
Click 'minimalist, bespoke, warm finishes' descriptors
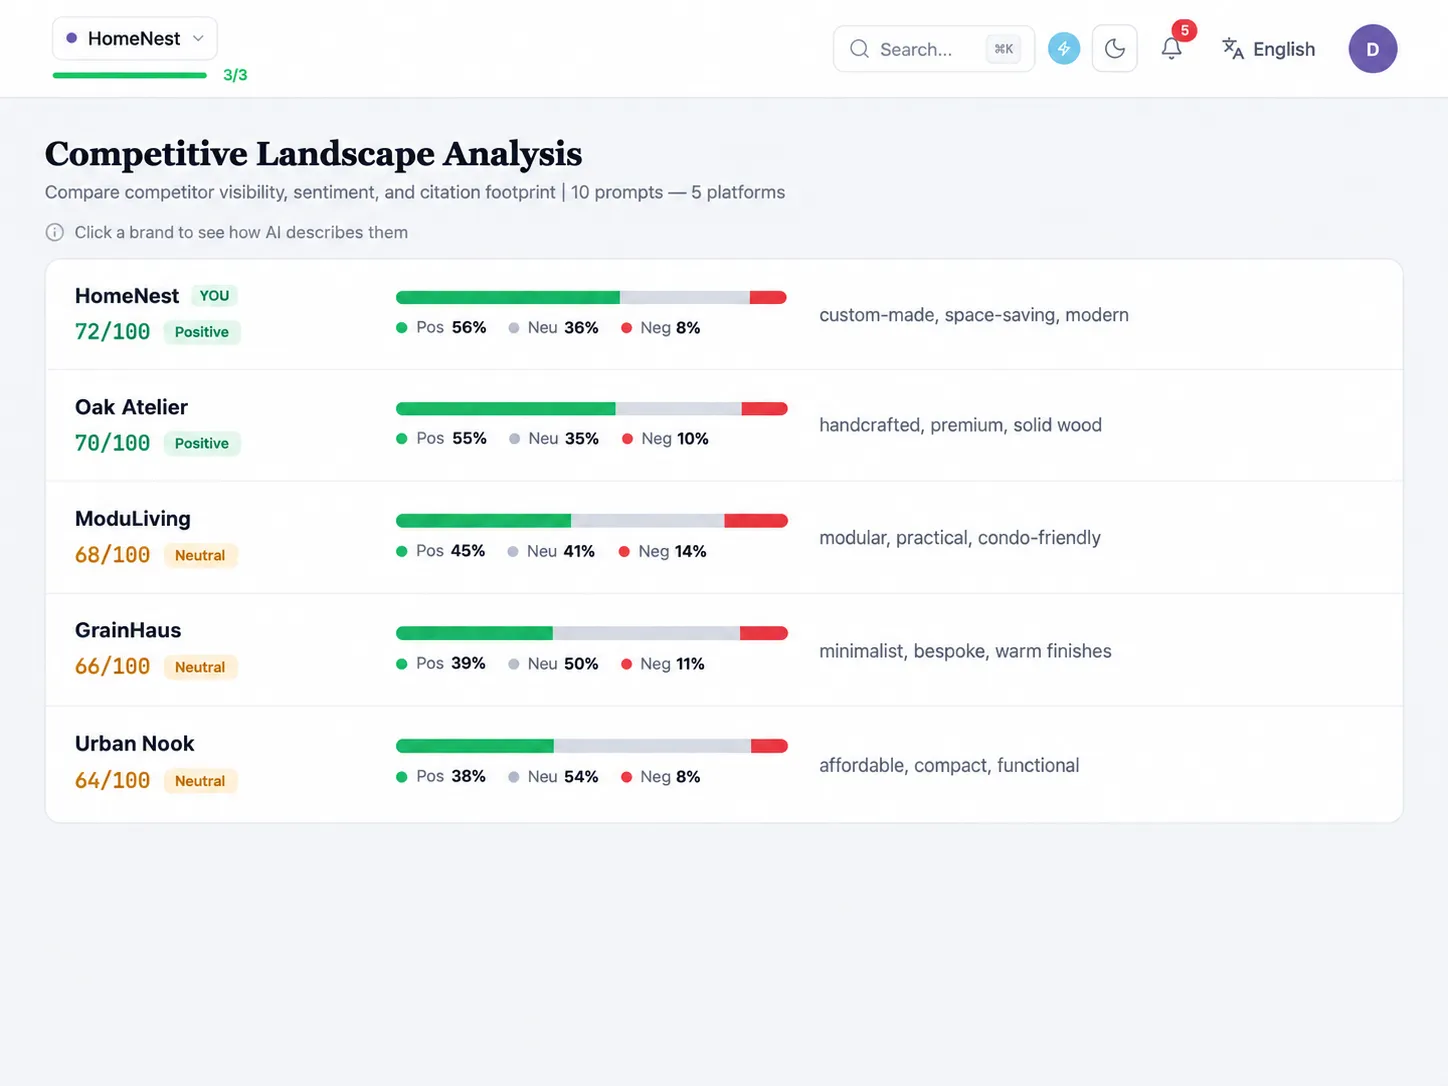pyautogui.click(x=965, y=651)
